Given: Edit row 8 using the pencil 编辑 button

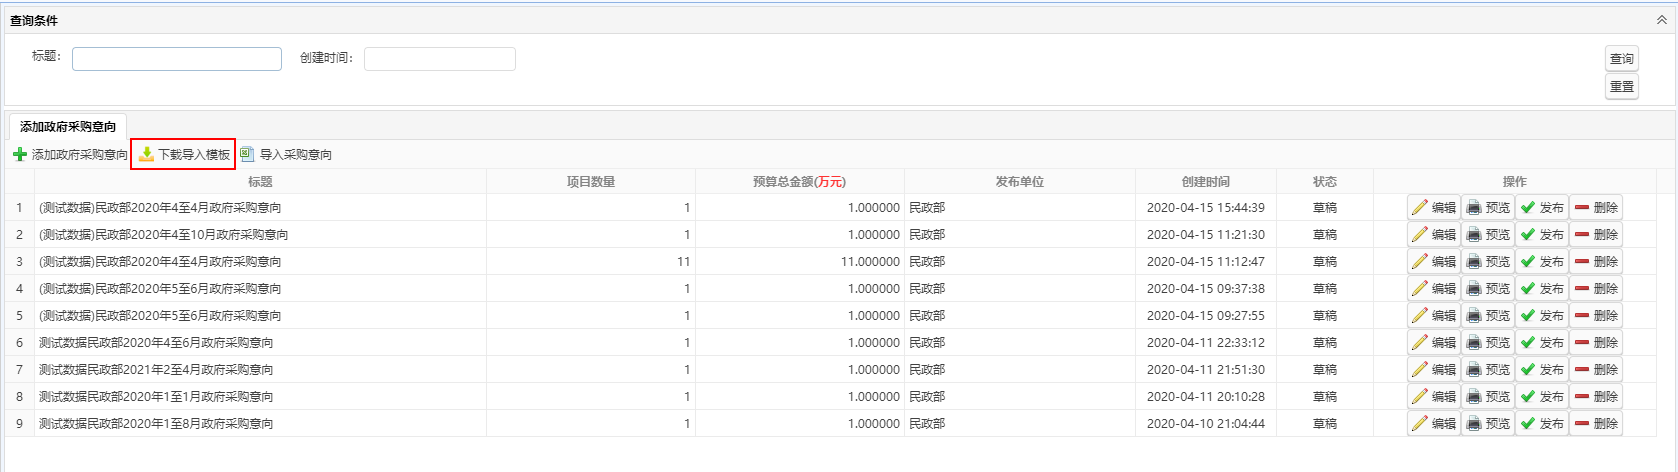Looking at the screenshot, I should click(1433, 397).
